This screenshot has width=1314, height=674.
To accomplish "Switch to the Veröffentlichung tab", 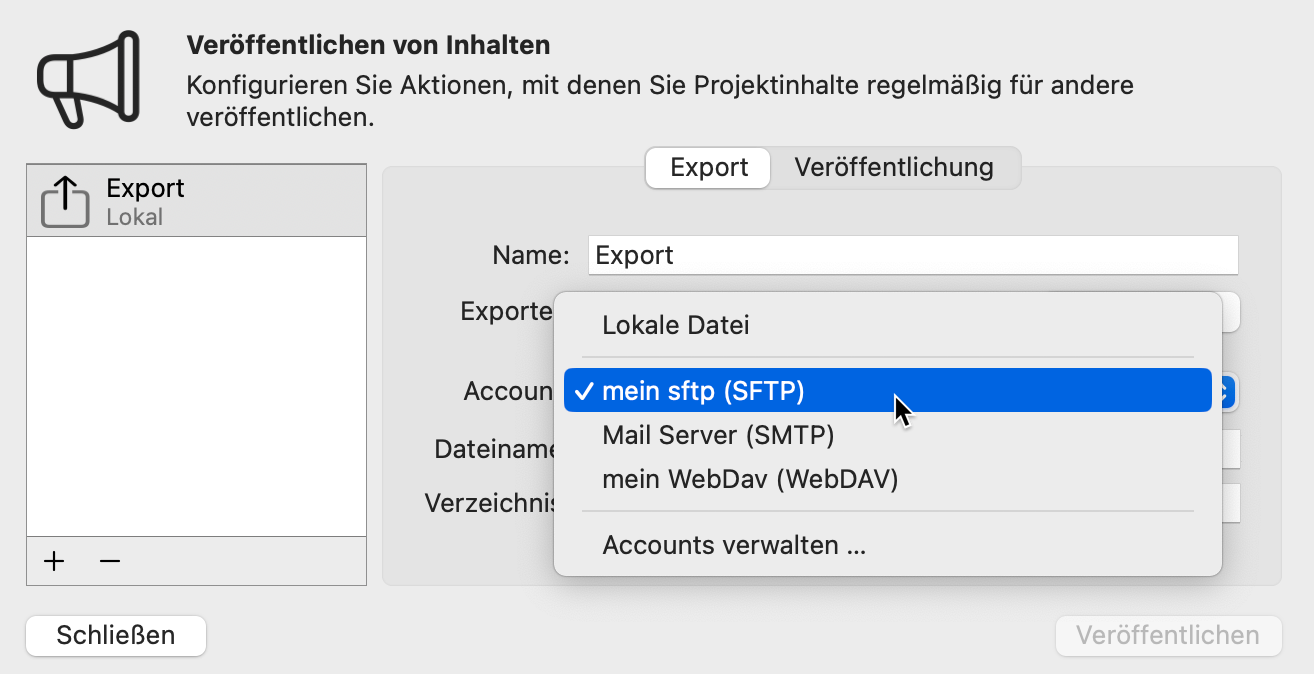I will tap(894, 168).
